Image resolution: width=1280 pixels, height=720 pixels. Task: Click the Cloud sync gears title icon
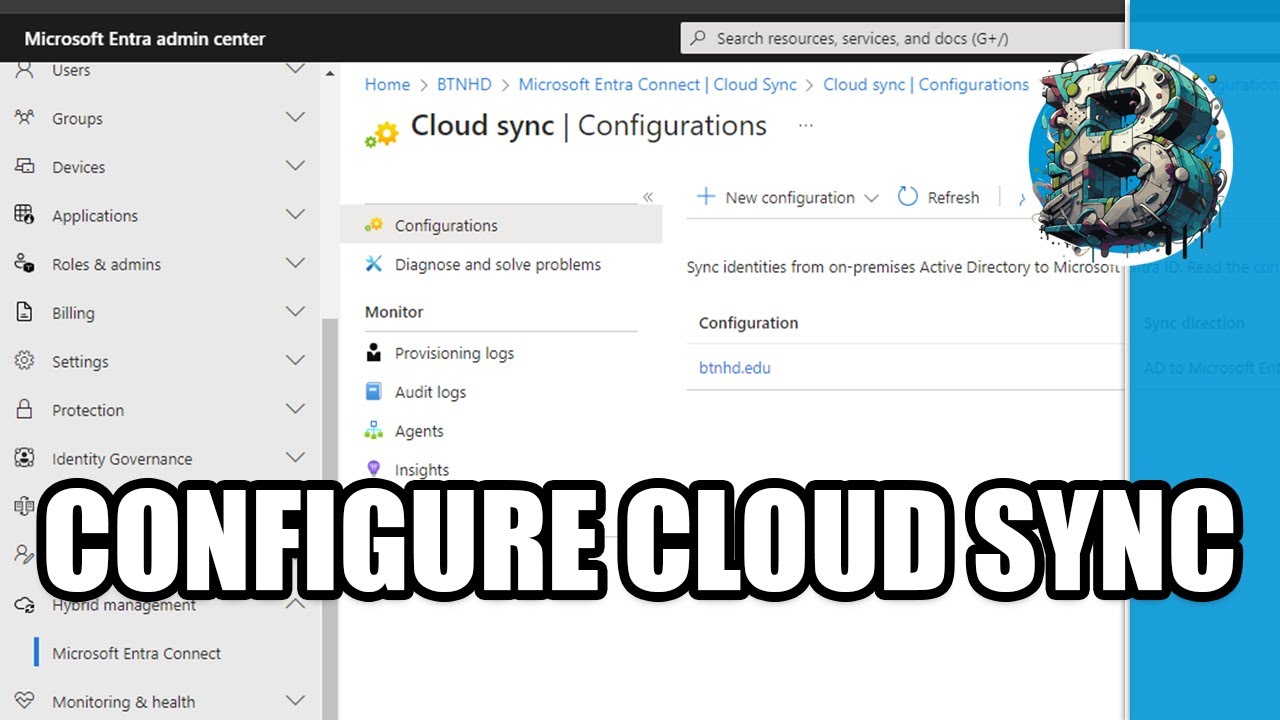[381, 134]
